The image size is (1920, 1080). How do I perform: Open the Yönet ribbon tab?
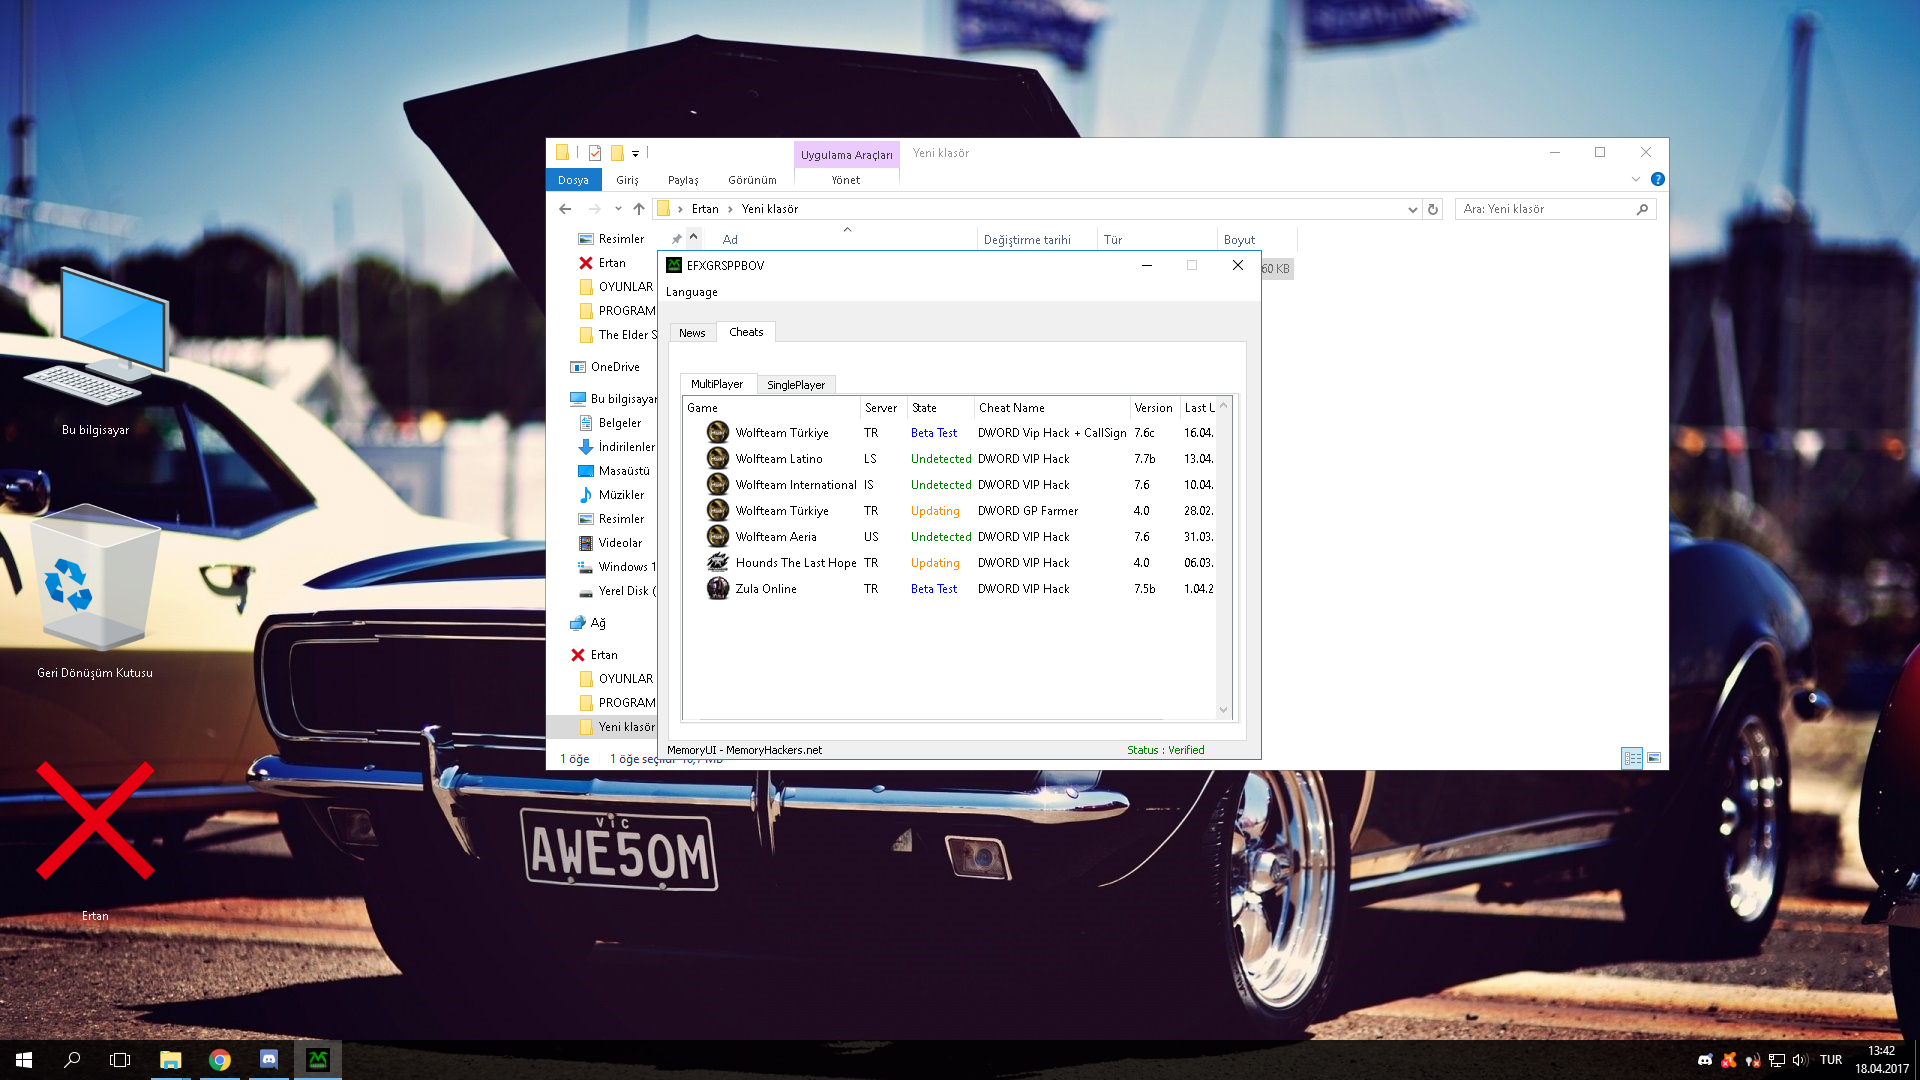pos(846,180)
